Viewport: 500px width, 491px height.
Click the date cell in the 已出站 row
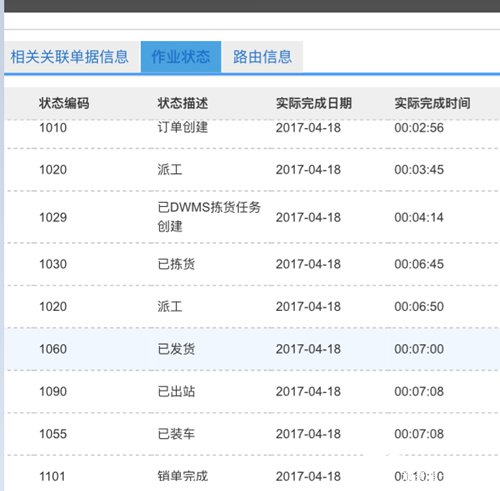click(x=308, y=391)
